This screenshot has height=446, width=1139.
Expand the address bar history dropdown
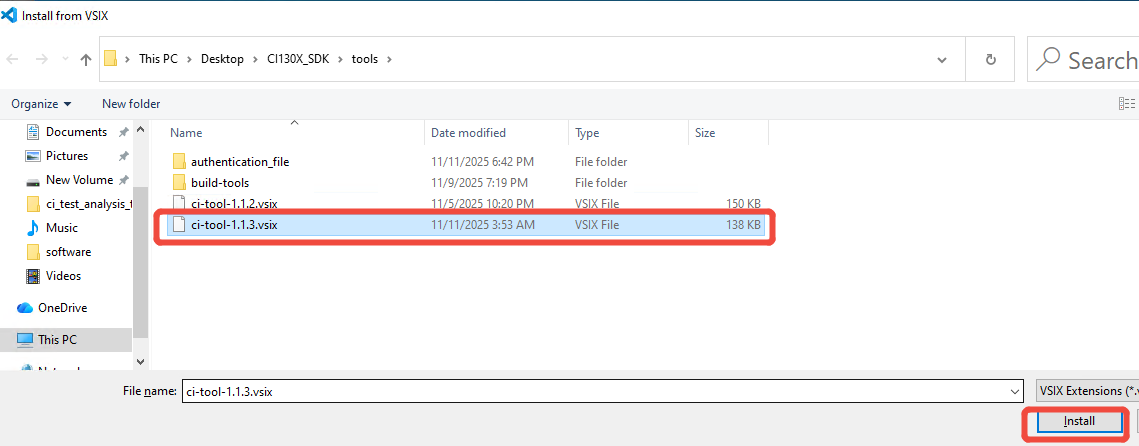[941, 59]
